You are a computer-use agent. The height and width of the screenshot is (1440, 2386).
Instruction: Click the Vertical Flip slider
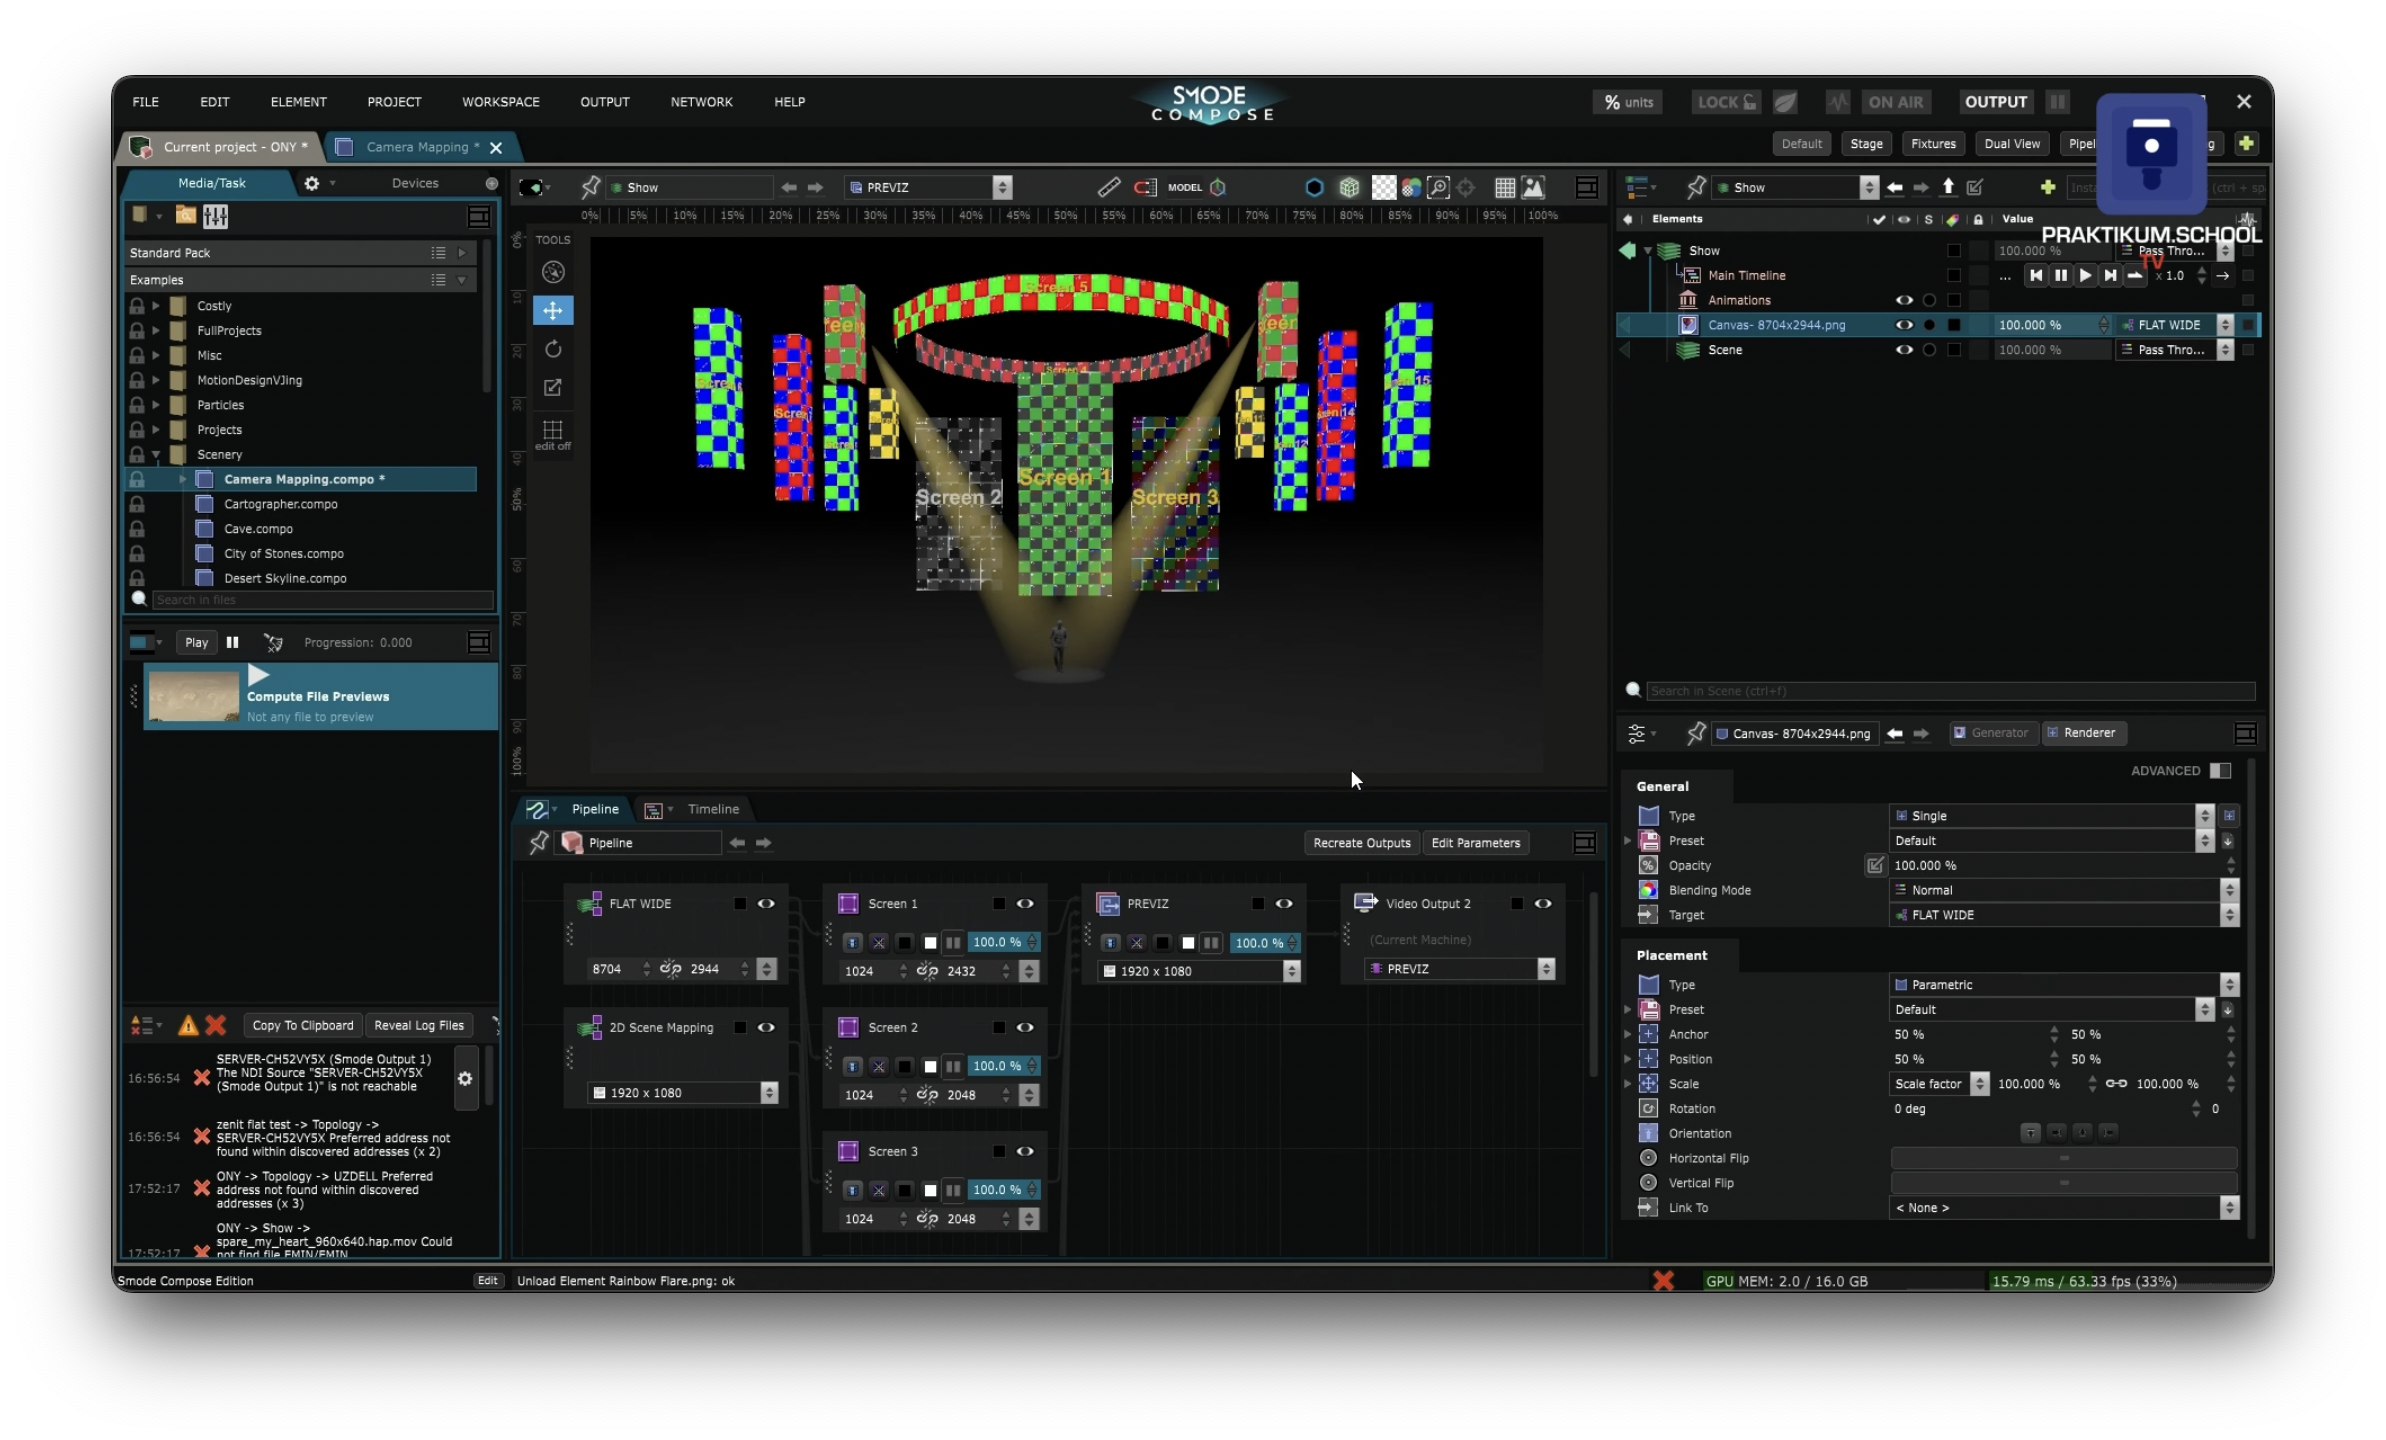(2063, 1183)
